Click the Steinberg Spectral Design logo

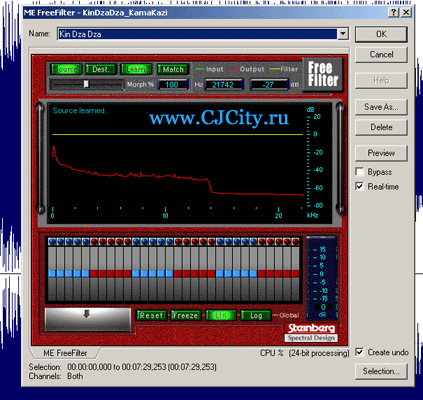click(311, 332)
